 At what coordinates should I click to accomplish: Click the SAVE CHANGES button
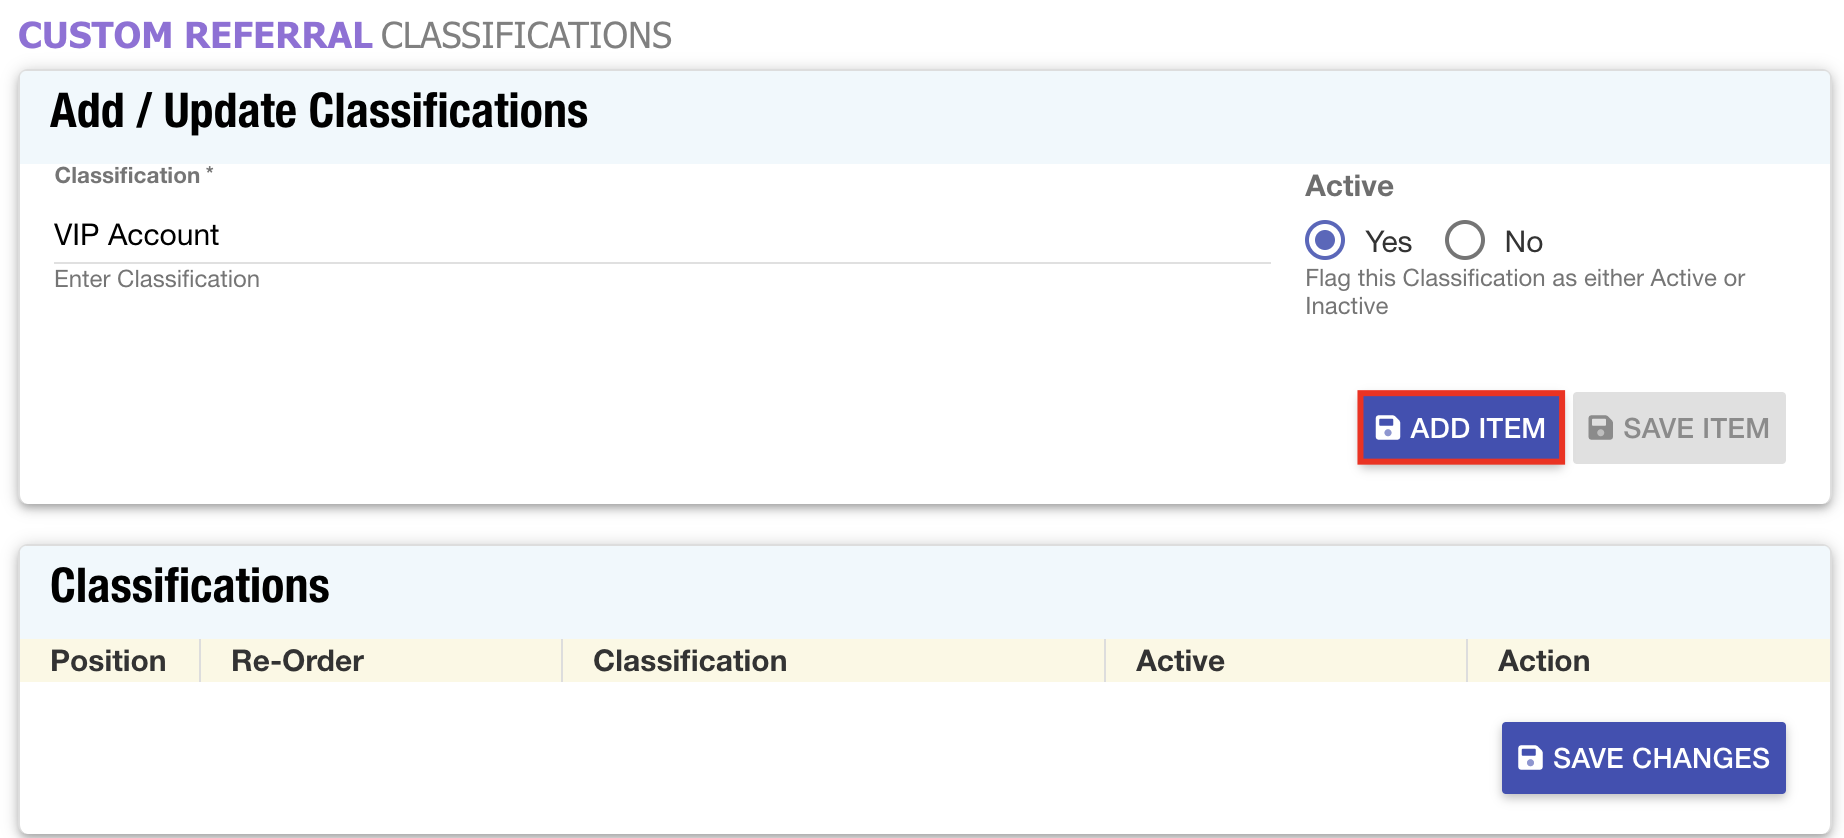(1643, 758)
